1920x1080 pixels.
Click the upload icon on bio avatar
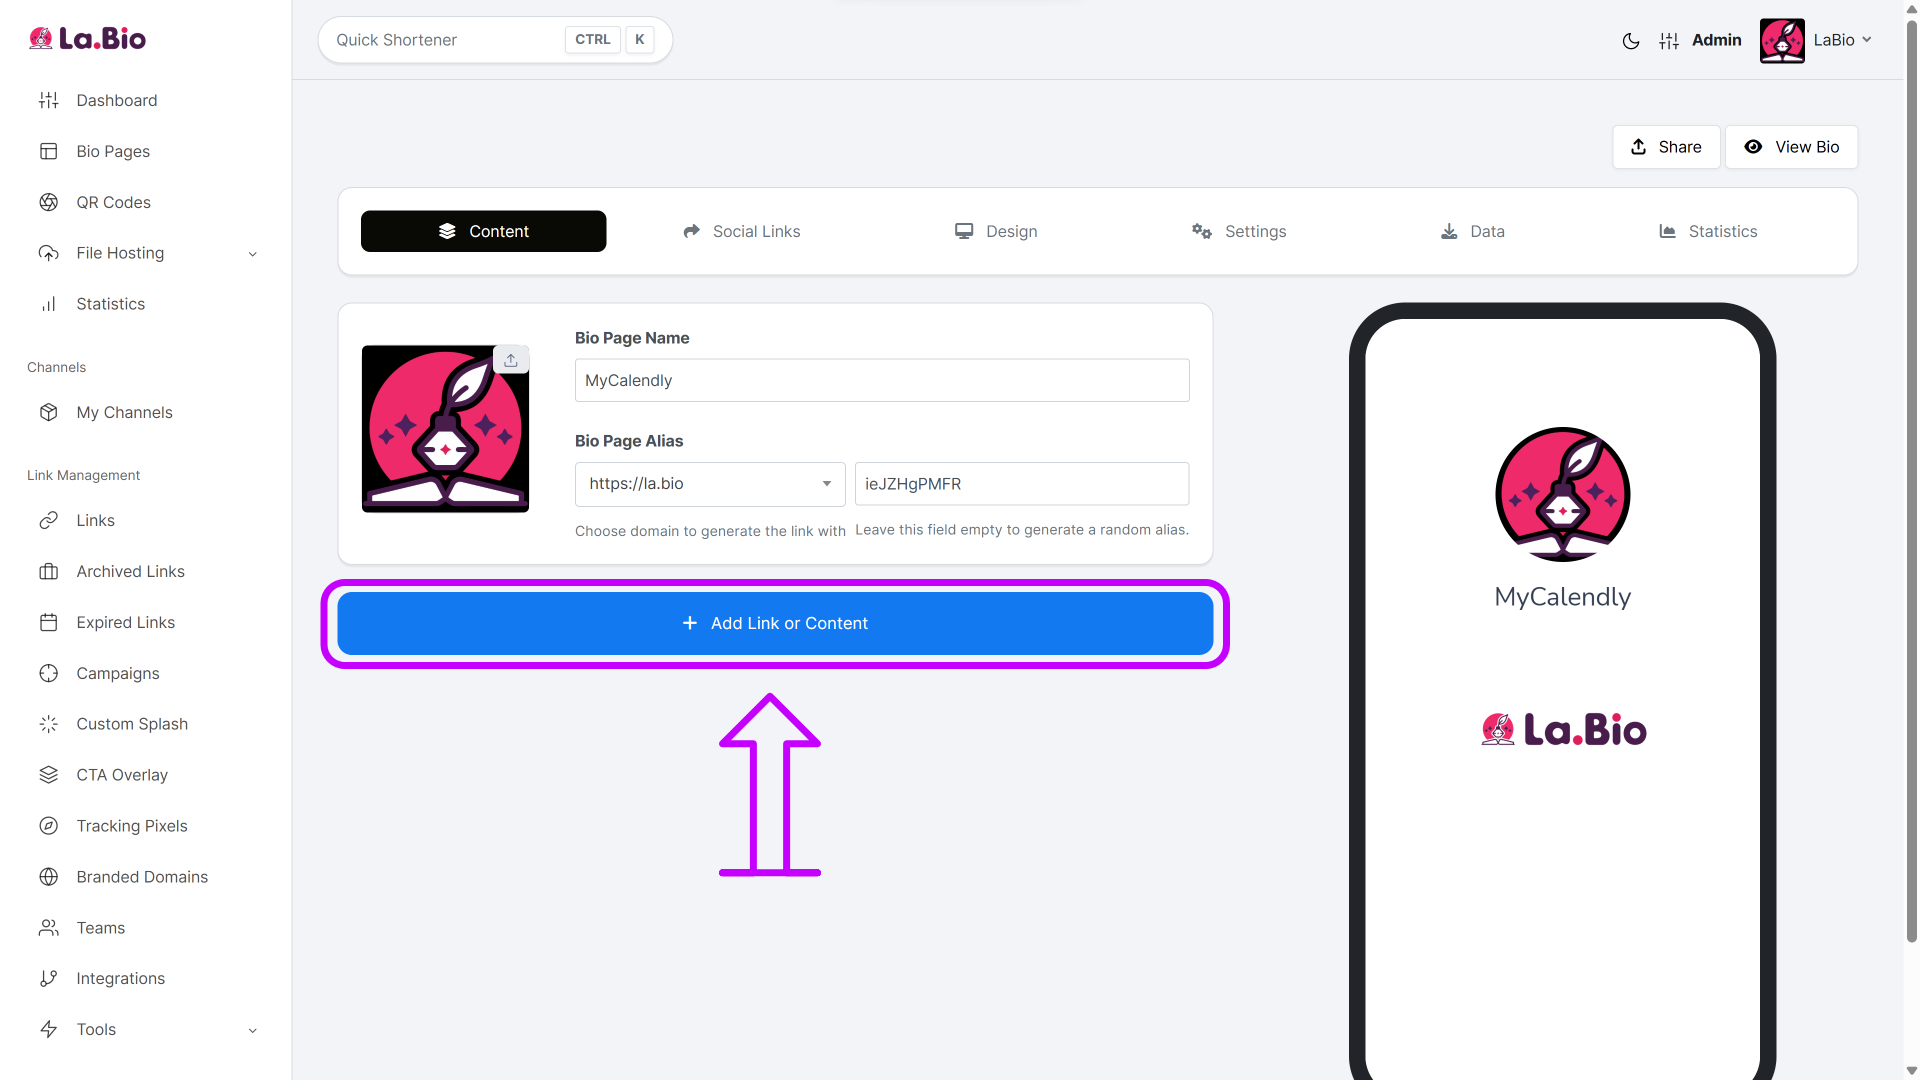[x=511, y=360]
